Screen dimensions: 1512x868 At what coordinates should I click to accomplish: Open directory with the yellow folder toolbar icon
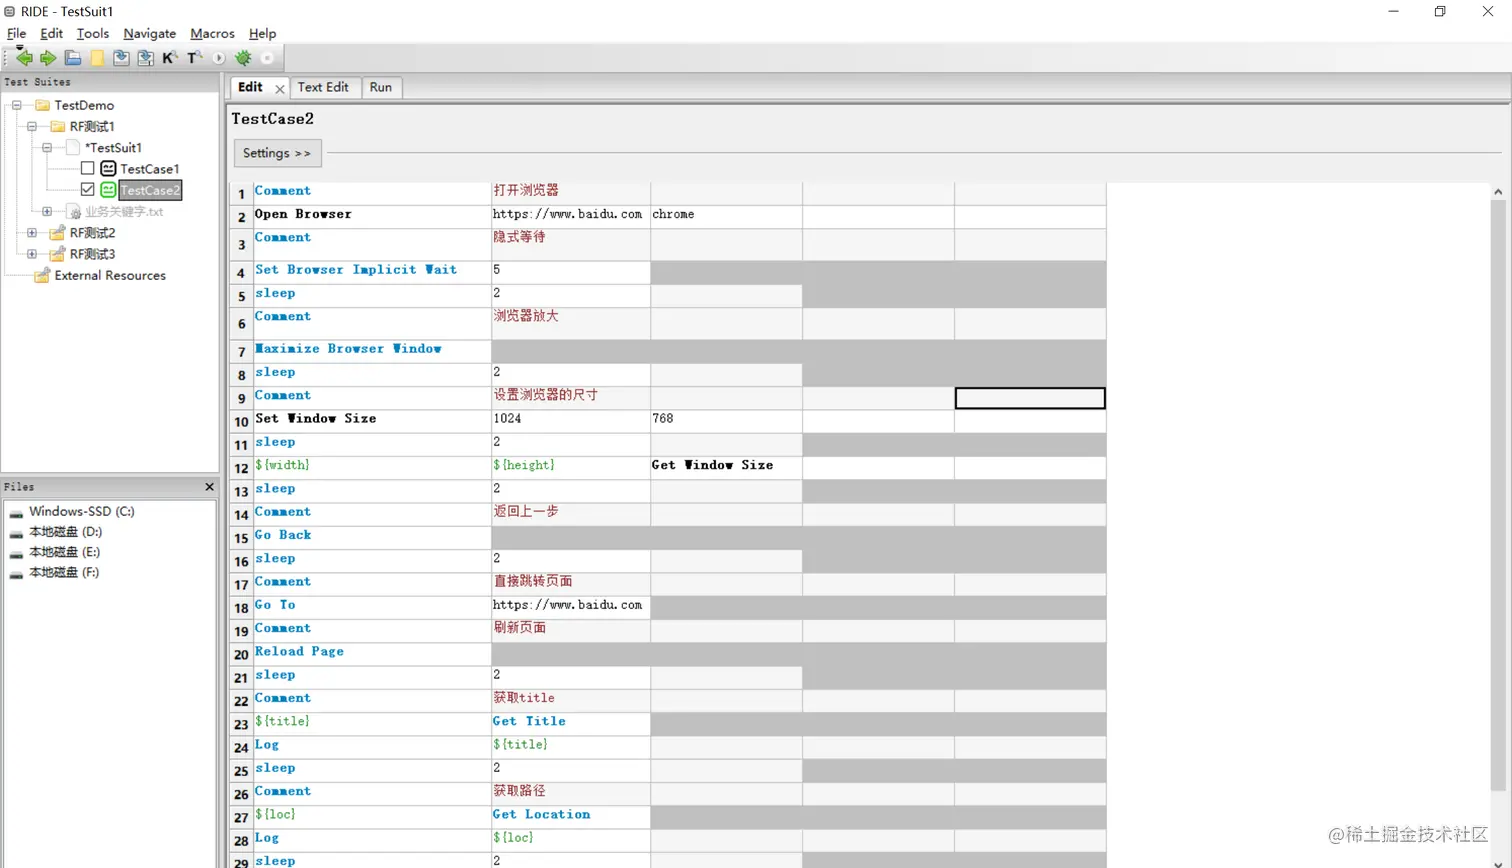[x=97, y=58]
